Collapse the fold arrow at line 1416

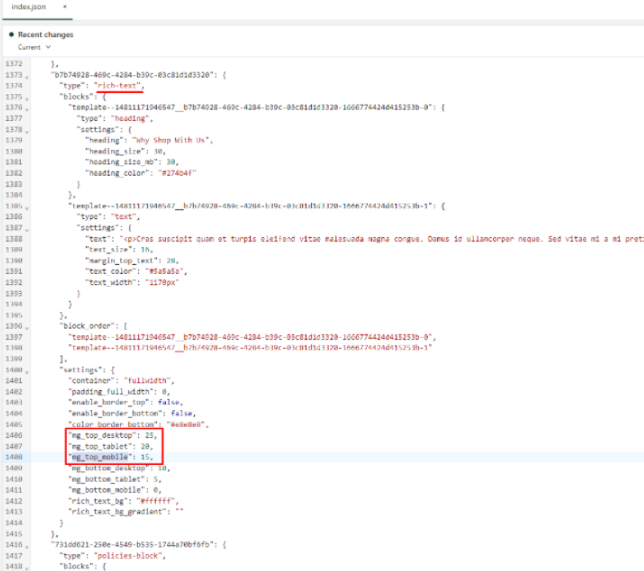click(x=27, y=547)
